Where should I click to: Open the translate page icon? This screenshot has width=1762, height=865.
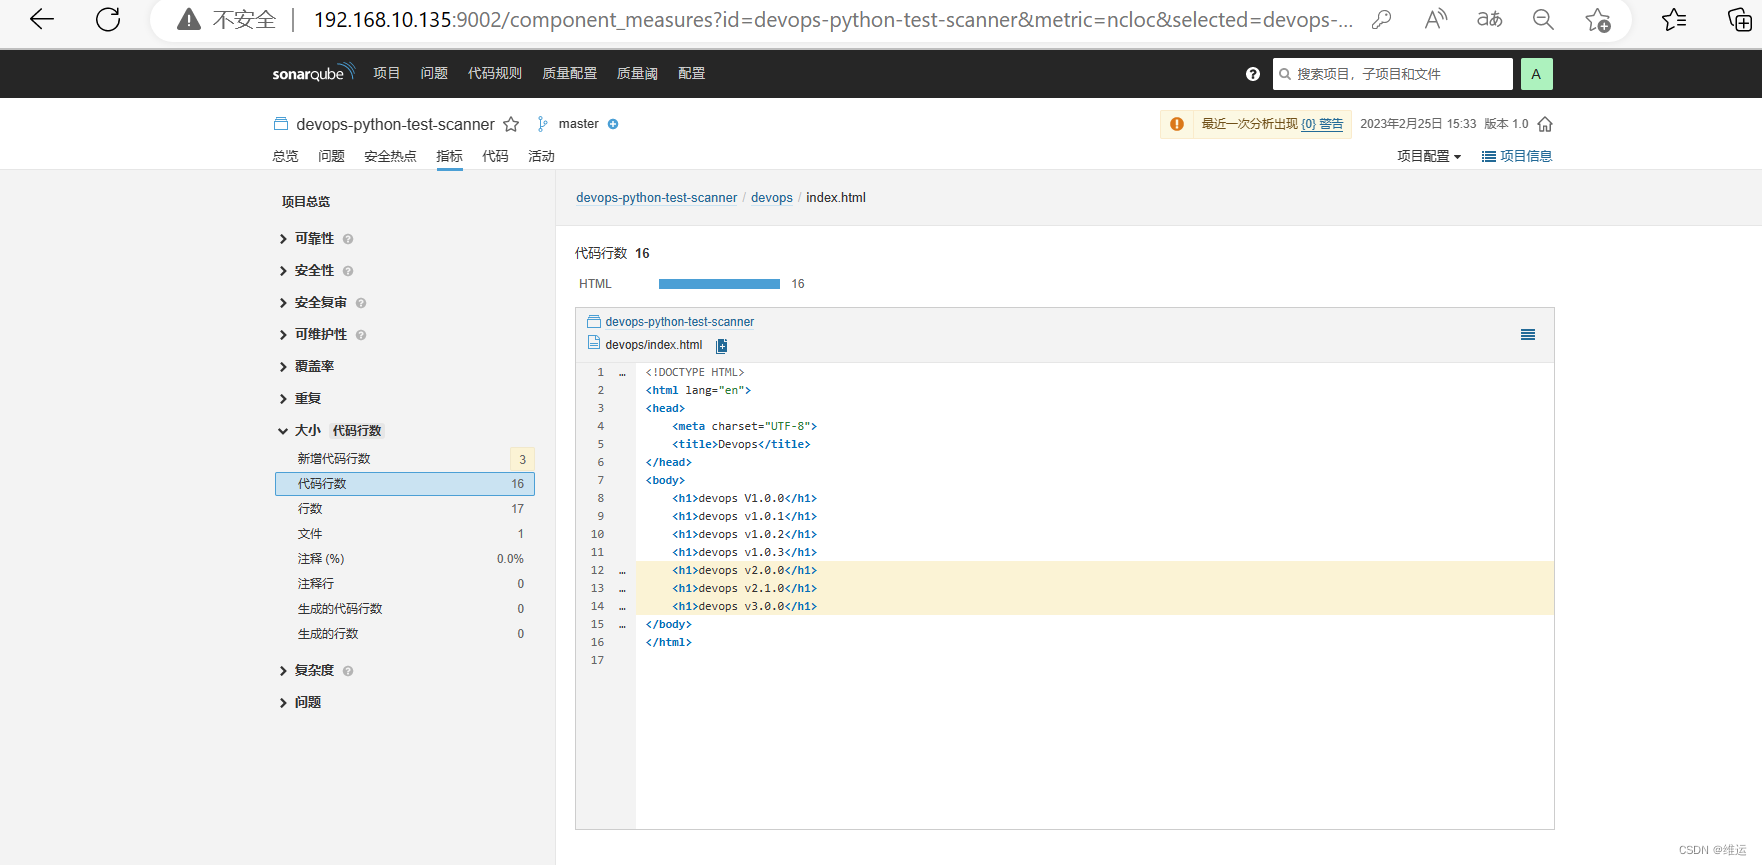pos(1490,19)
